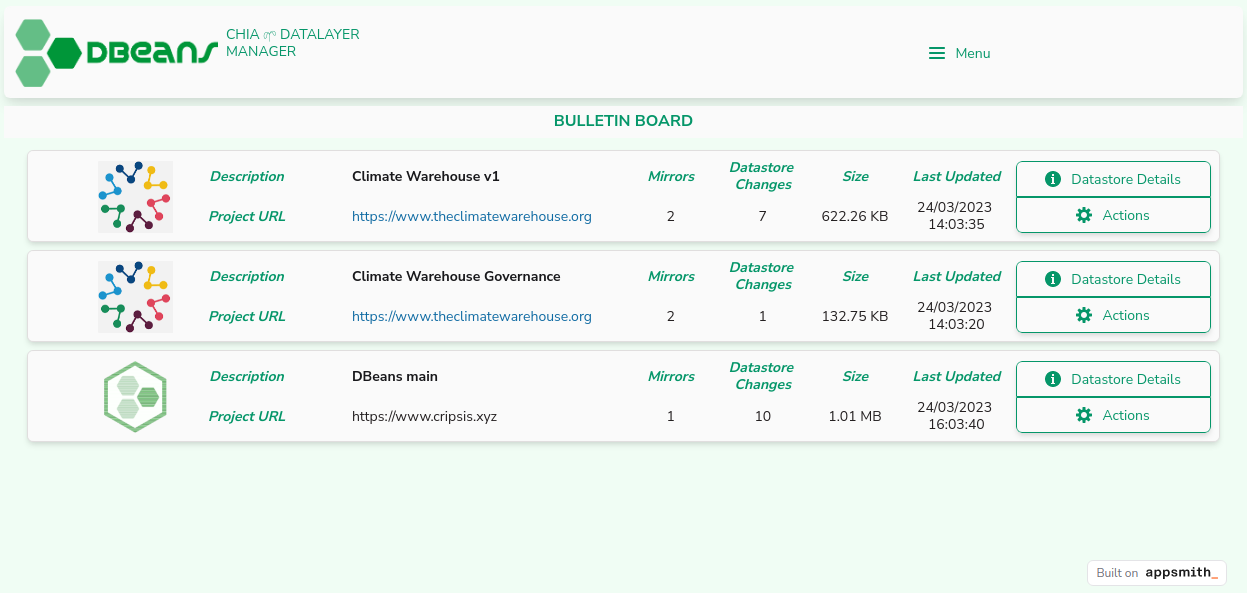Follow the Climate Warehouse Governance project URL link
Image resolution: width=1247 pixels, height=593 pixels.
pos(472,316)
